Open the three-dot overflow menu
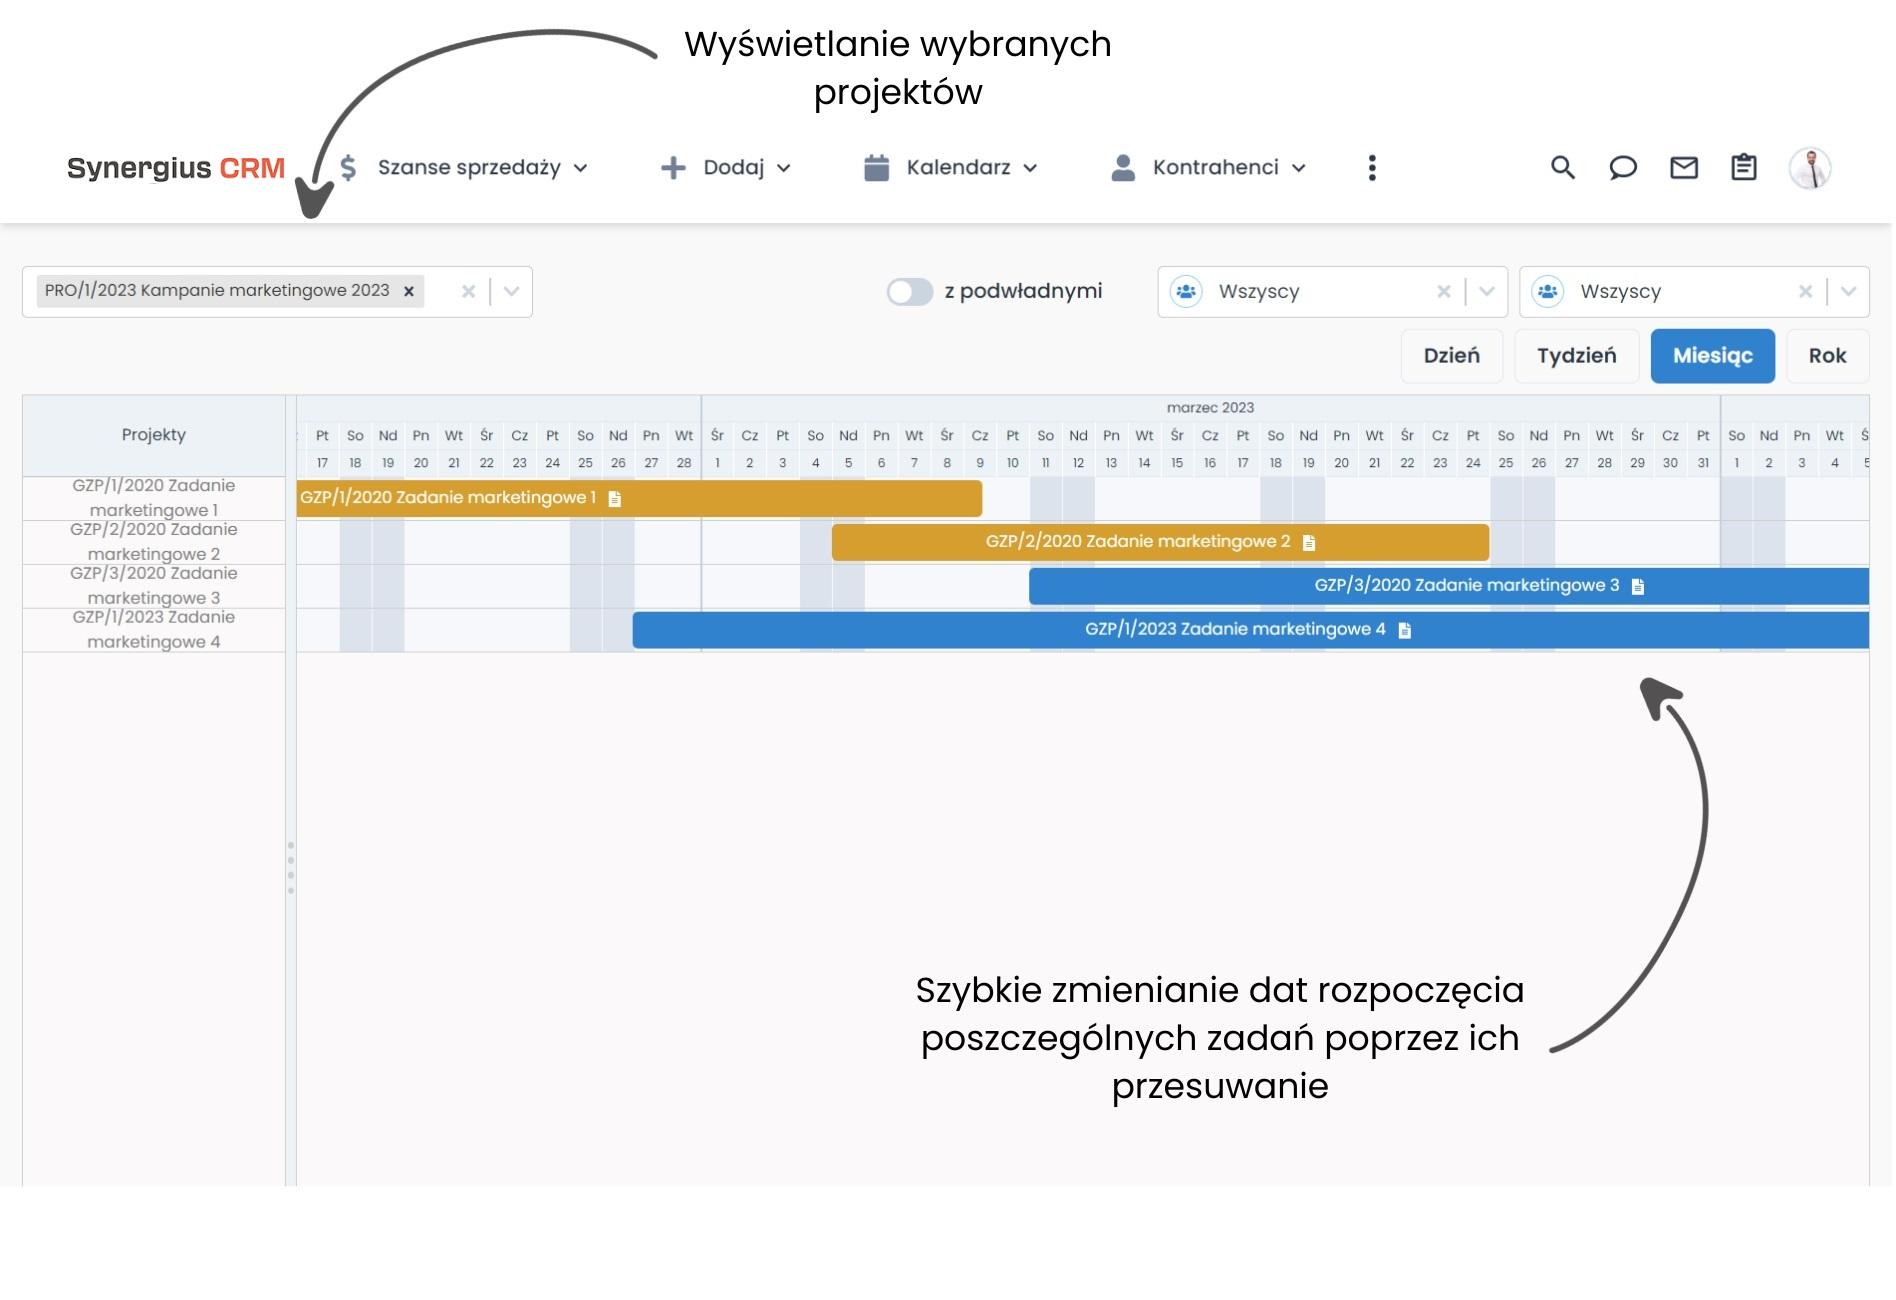 (x=1373, y=167)
